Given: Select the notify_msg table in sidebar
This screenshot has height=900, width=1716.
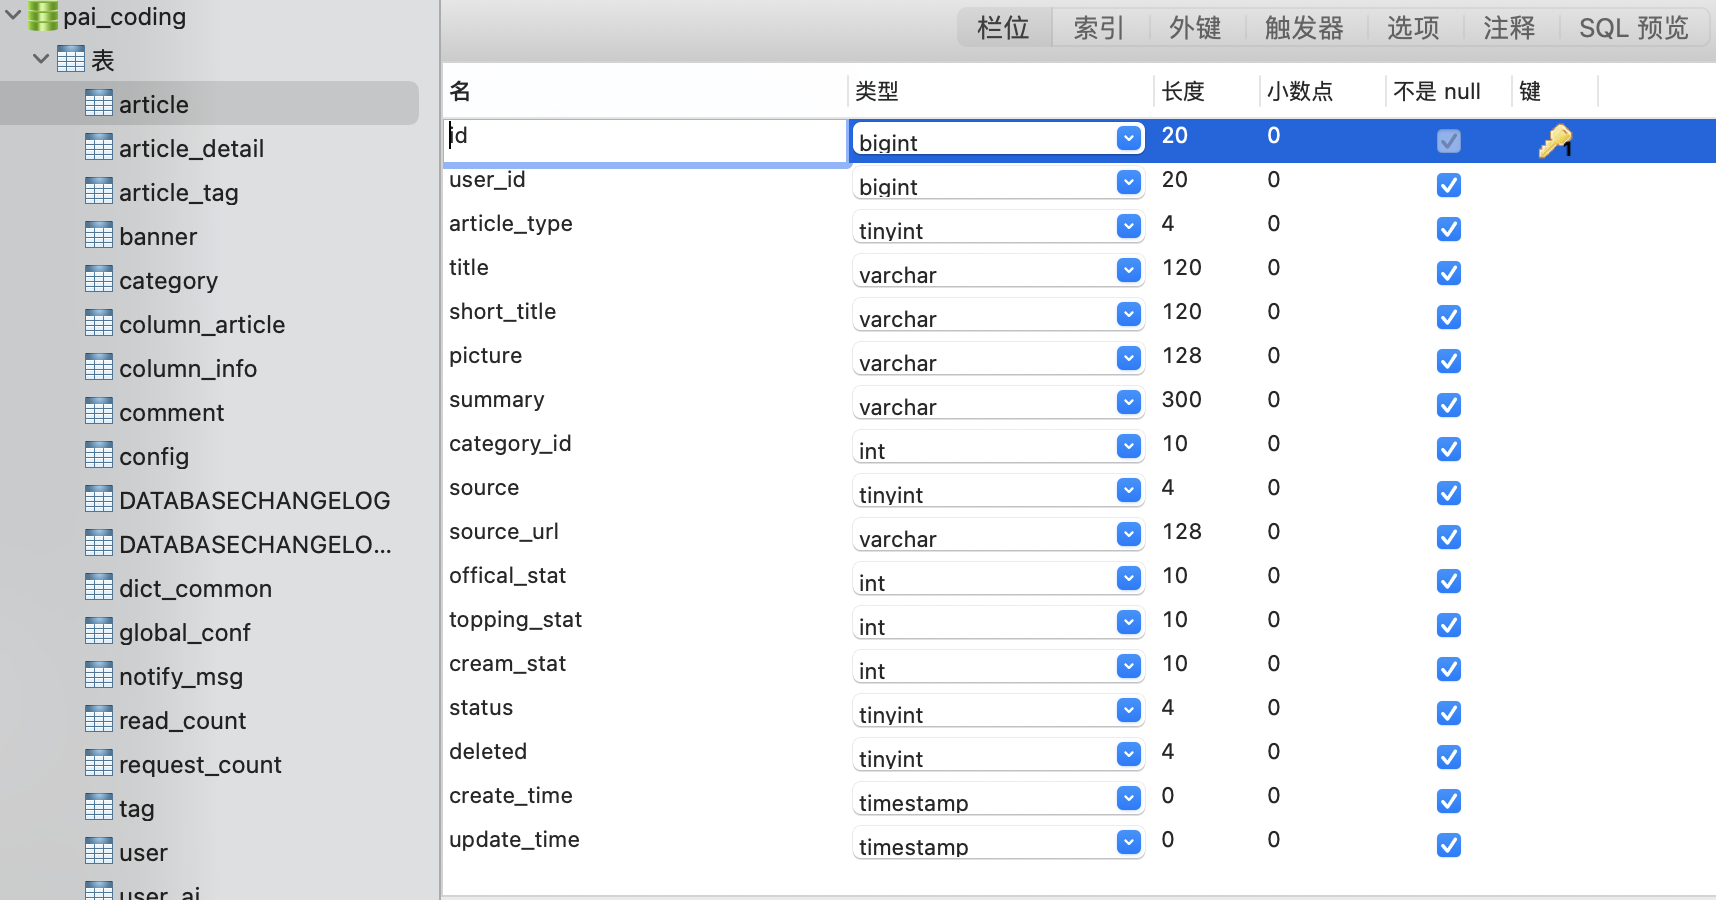Looking at the screenshot, I should coord(180,677).
